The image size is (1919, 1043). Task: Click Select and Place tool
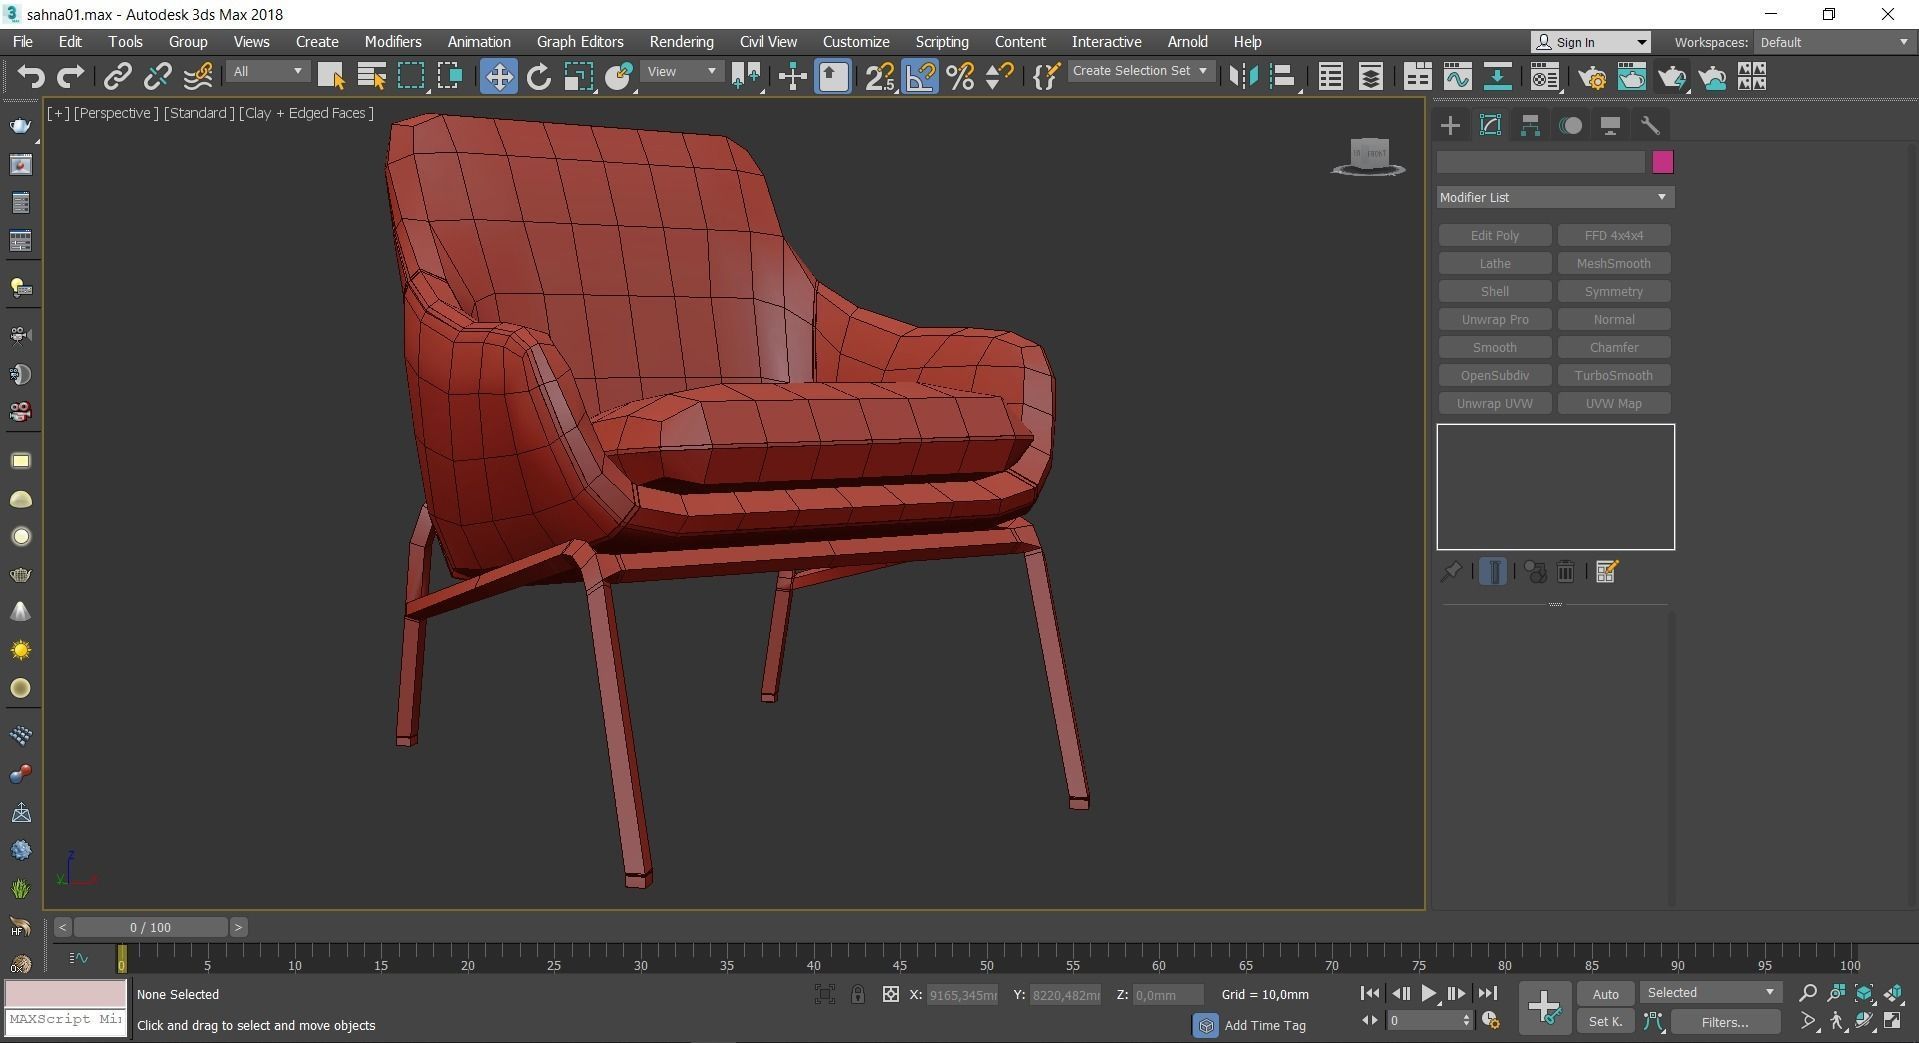click(x=619, y=77)
